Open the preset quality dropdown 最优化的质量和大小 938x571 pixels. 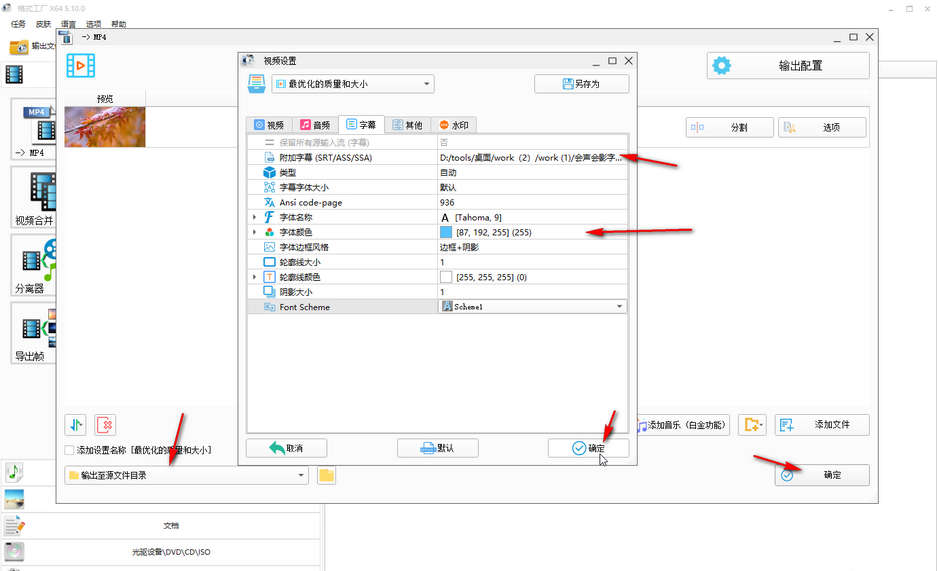tap(353, 84)
